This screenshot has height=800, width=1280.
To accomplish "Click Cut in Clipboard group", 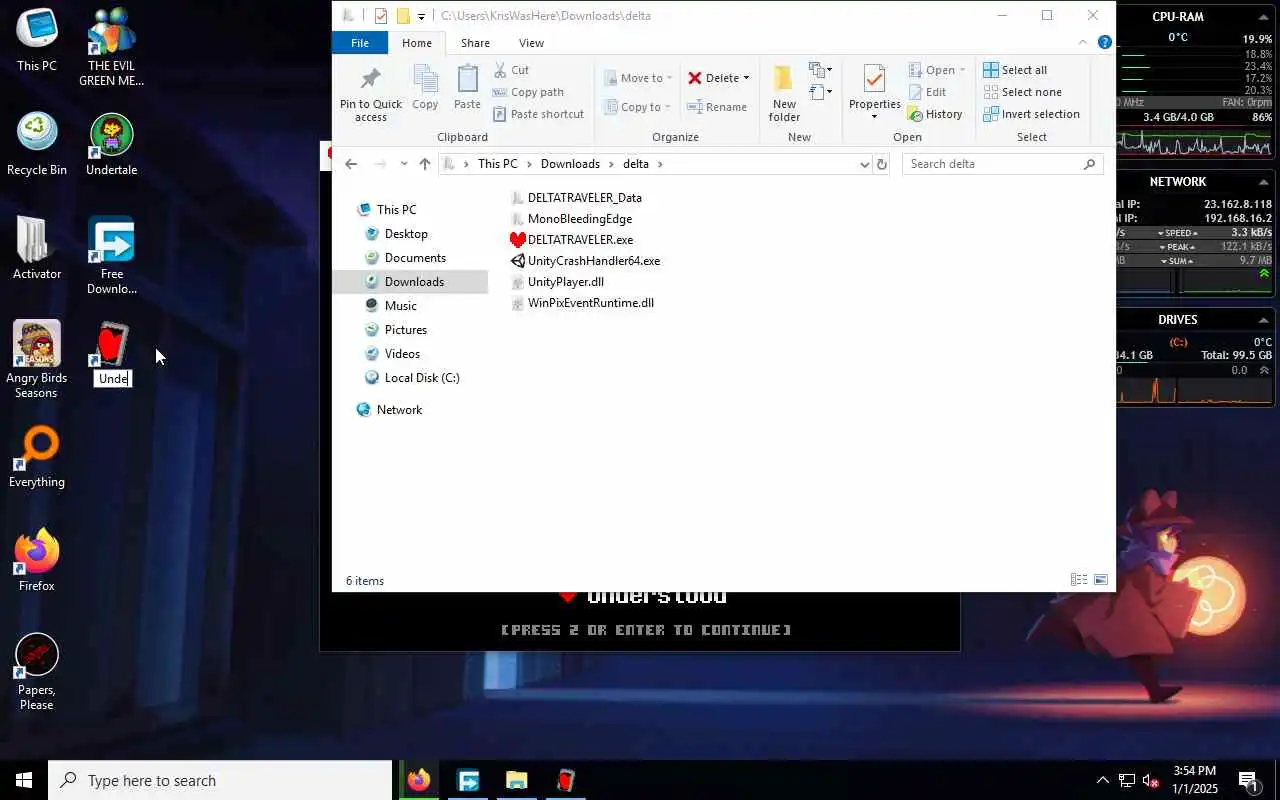I will (x=511, y=70).
